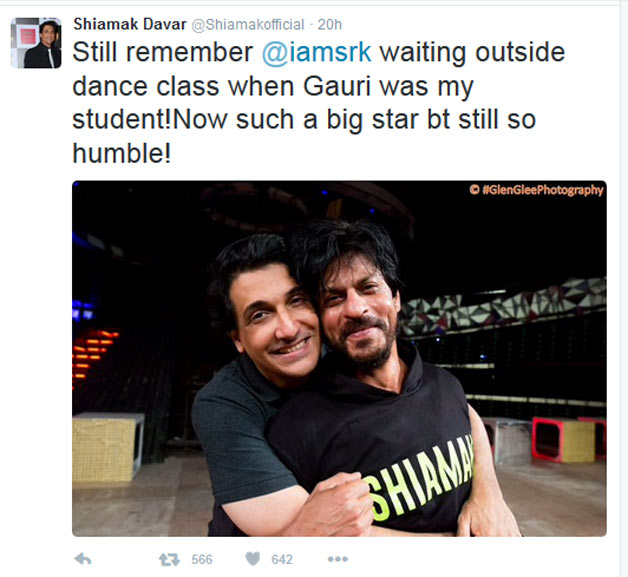The image size is (628, 577).
Task: Follow the @iamsrk mention link
Action: point(317,52)
